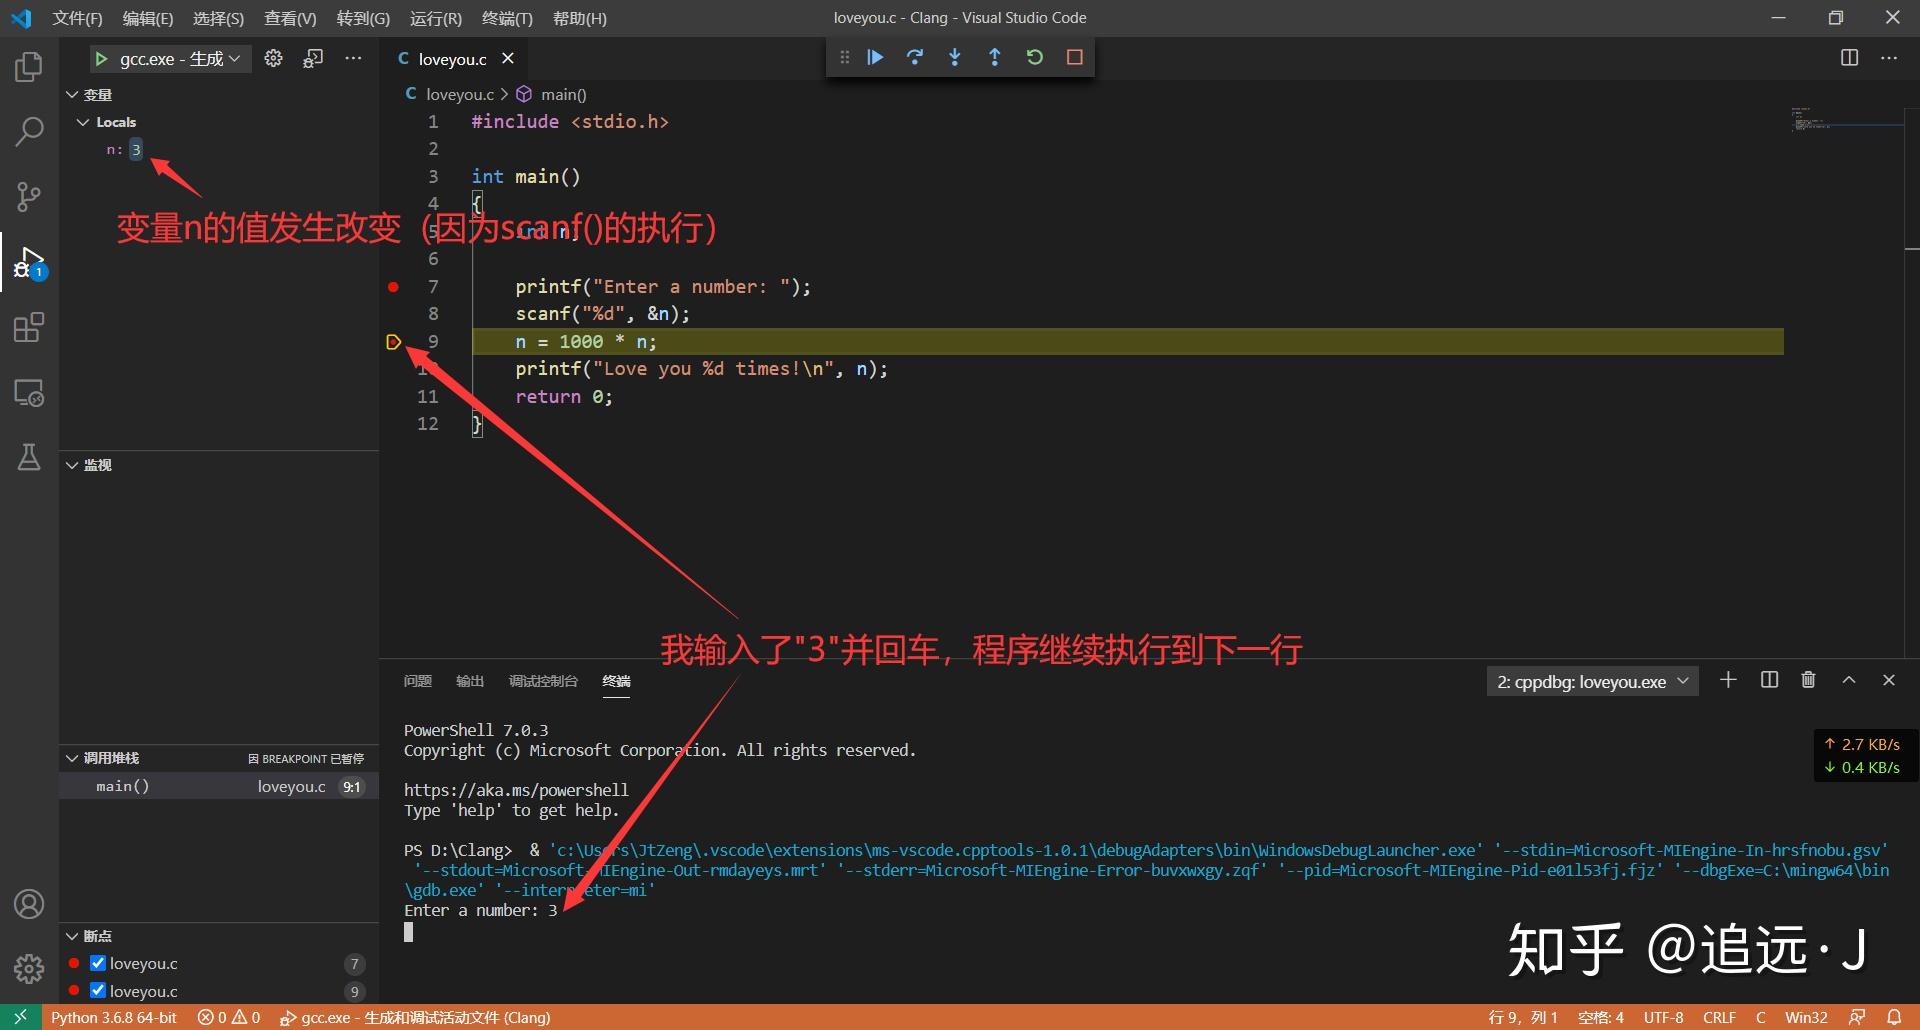Restart the debug session
The image size is (1920, 1030).
[x=1034, y=57]
